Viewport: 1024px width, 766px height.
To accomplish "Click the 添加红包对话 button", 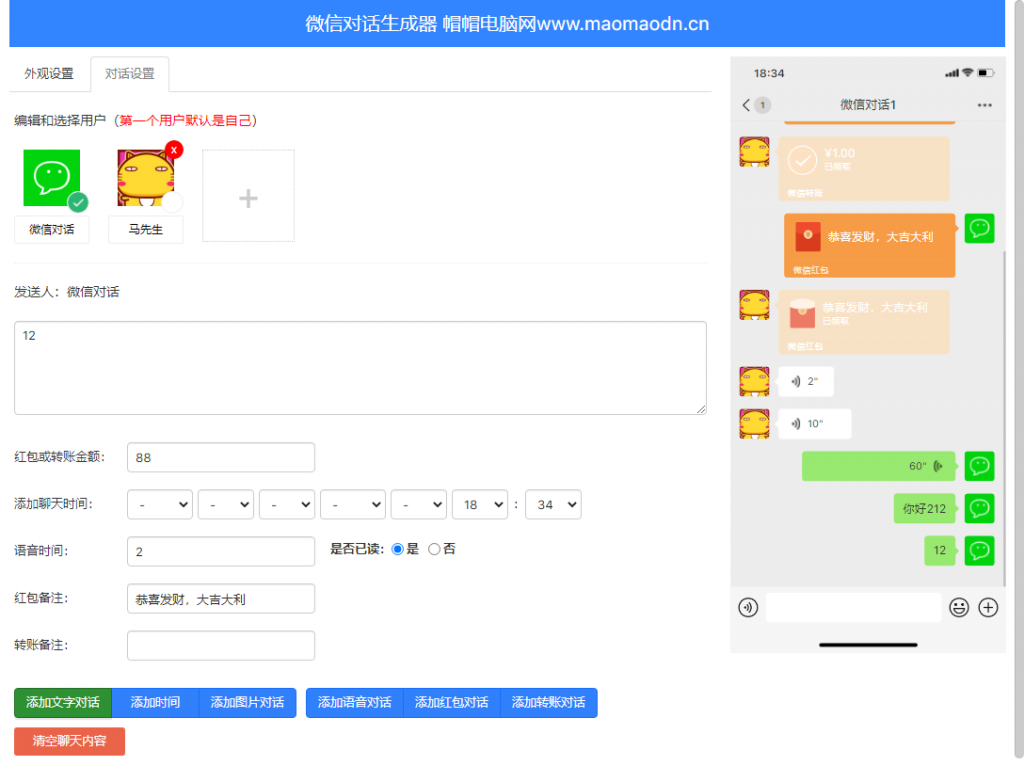I will tap(452, 703).
